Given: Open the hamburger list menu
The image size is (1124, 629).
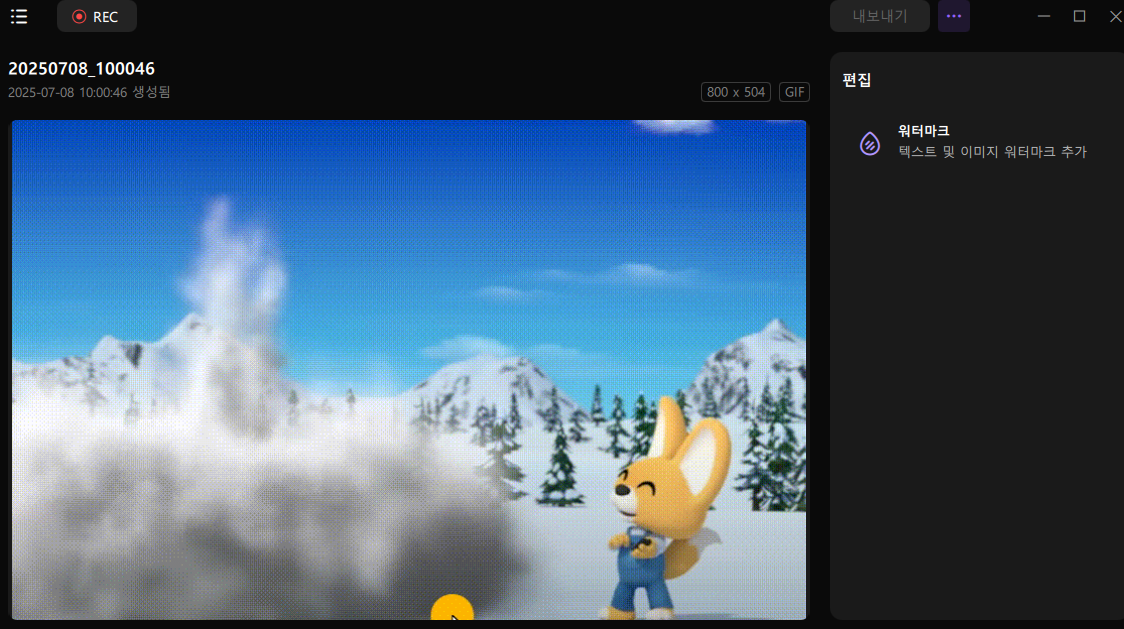Looking at the screenshot, I should [19, 16].
